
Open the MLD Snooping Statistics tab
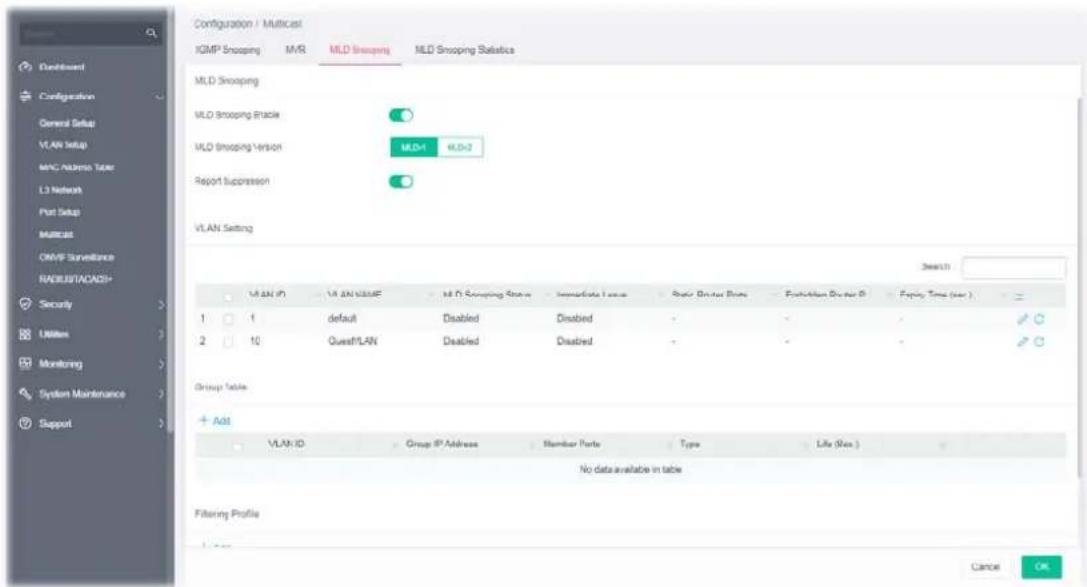pos(464,50)
